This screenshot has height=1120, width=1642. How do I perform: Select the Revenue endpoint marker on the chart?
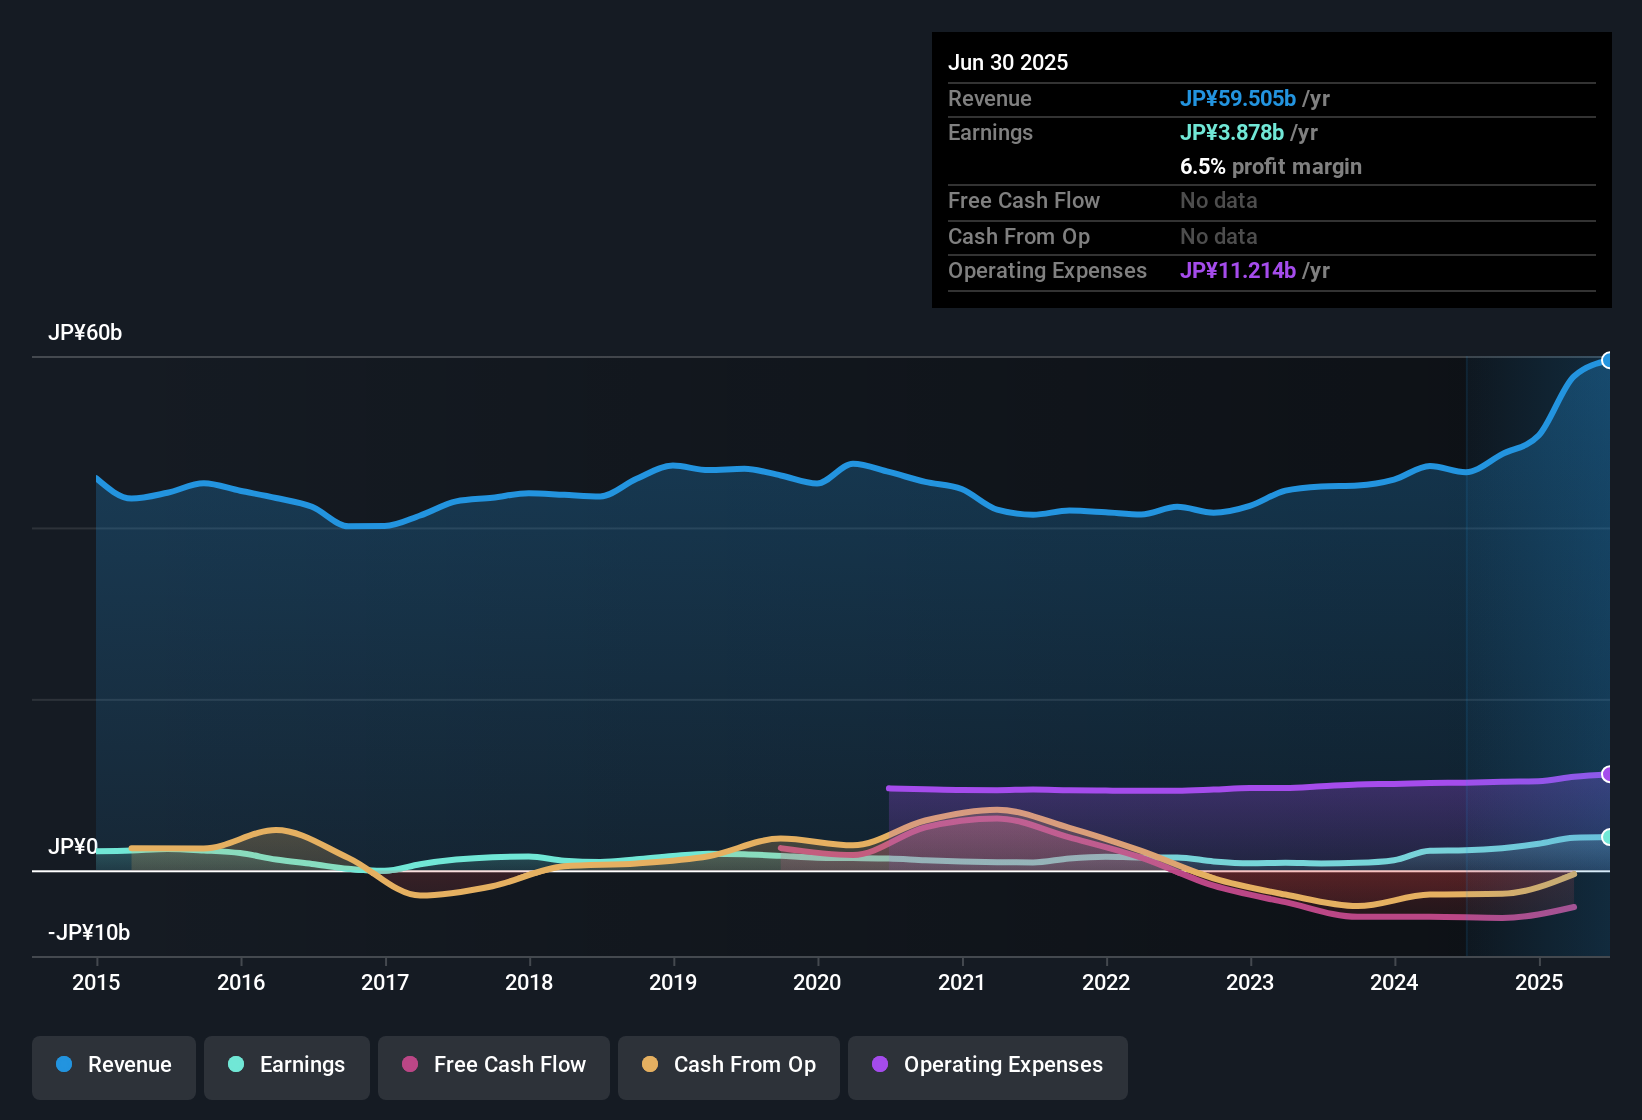coord(1608,360)
